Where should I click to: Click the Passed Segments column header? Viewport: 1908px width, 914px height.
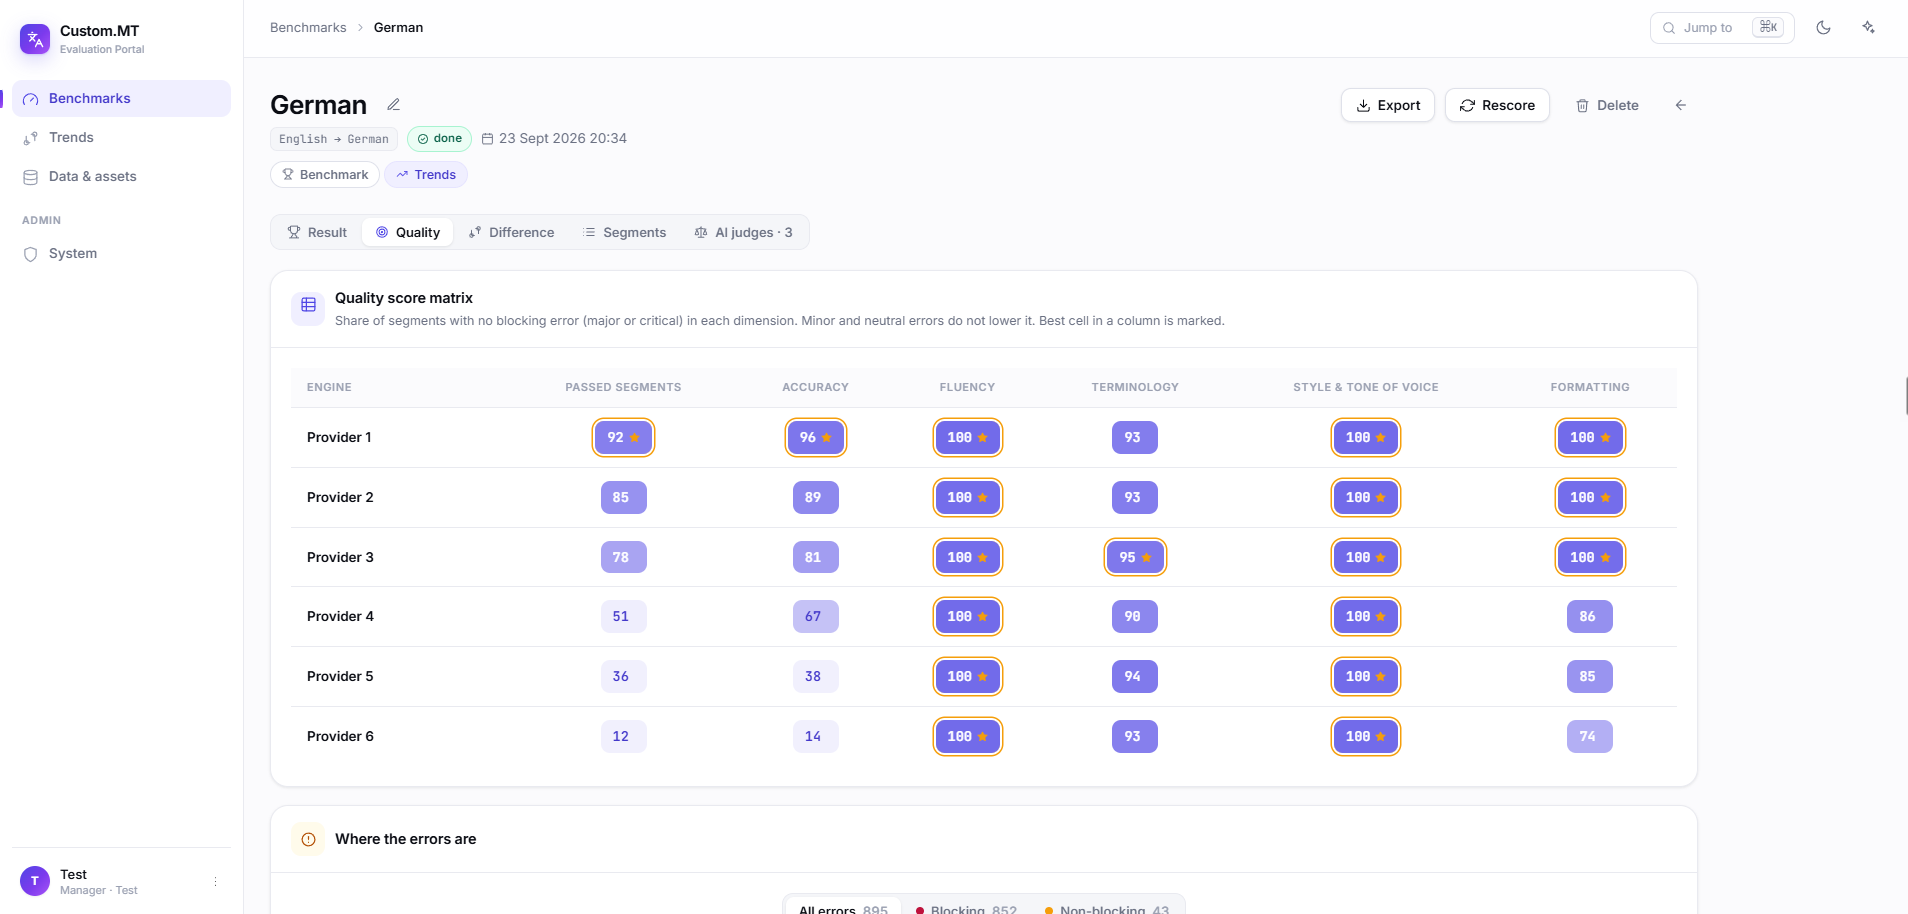(623, 387)
